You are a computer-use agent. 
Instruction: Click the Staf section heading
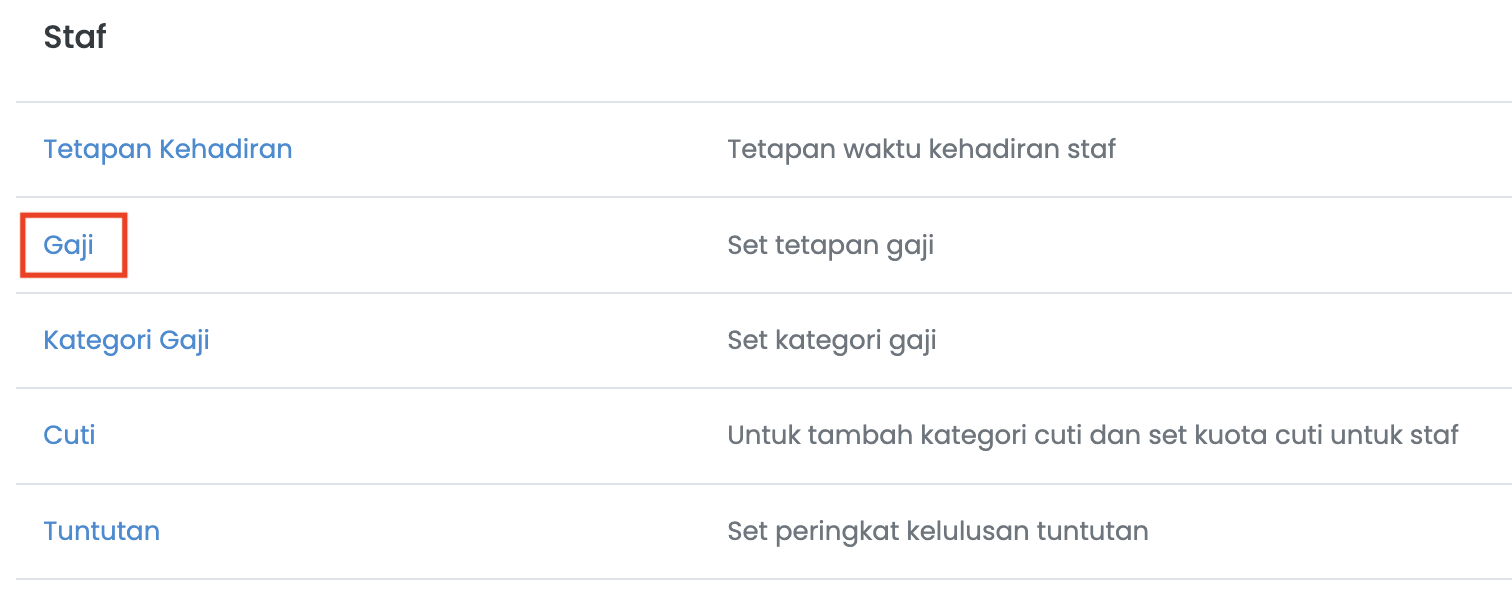pyautogui.click(x=75, y=38)
